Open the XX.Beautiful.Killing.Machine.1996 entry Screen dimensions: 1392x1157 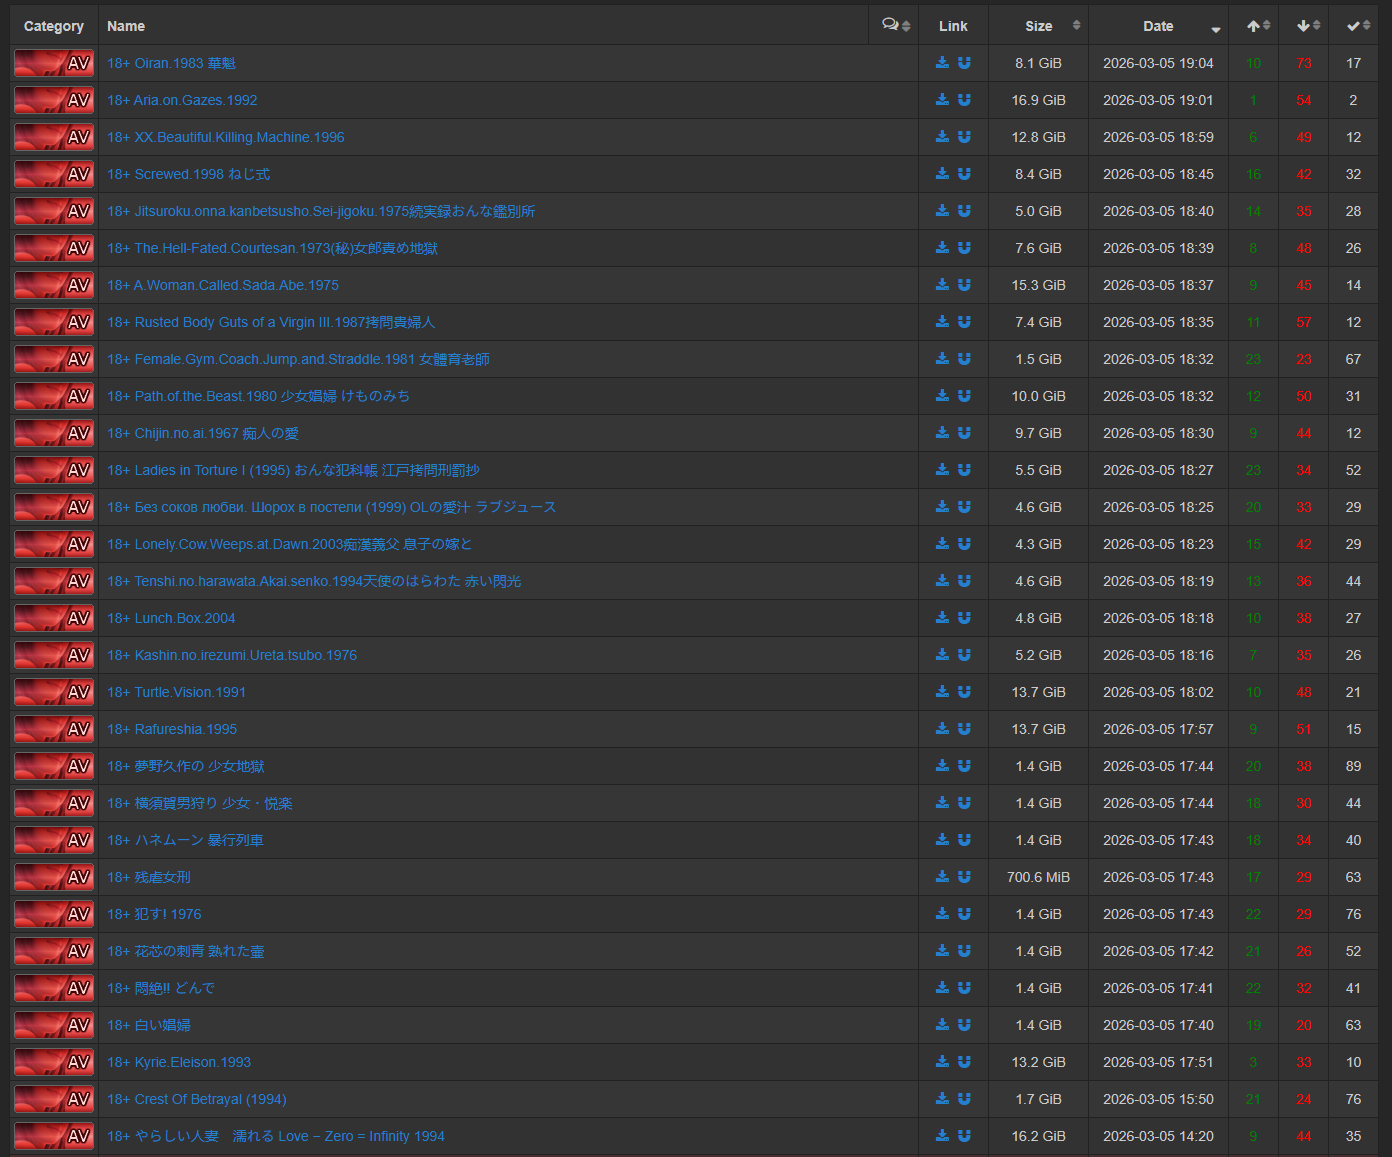point(226,137)
